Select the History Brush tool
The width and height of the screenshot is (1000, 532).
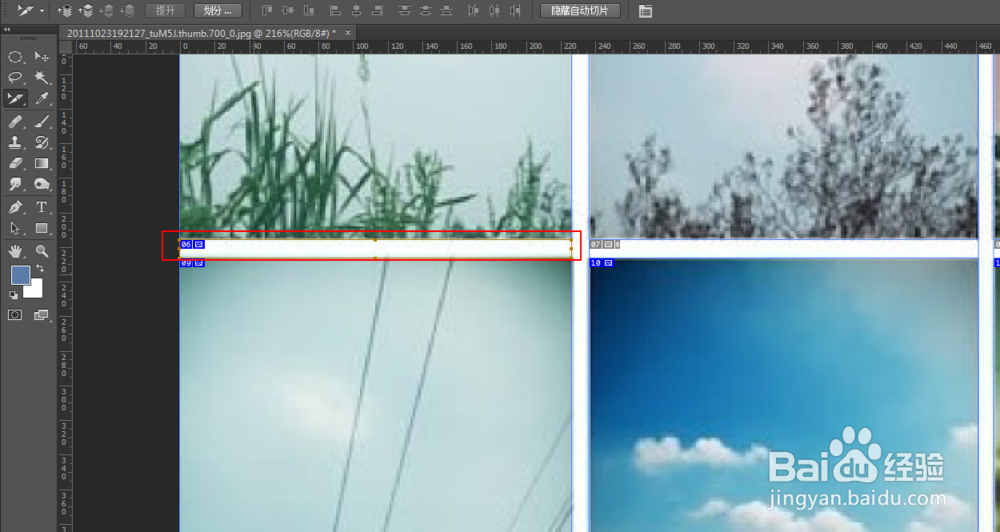click(42, 142)
